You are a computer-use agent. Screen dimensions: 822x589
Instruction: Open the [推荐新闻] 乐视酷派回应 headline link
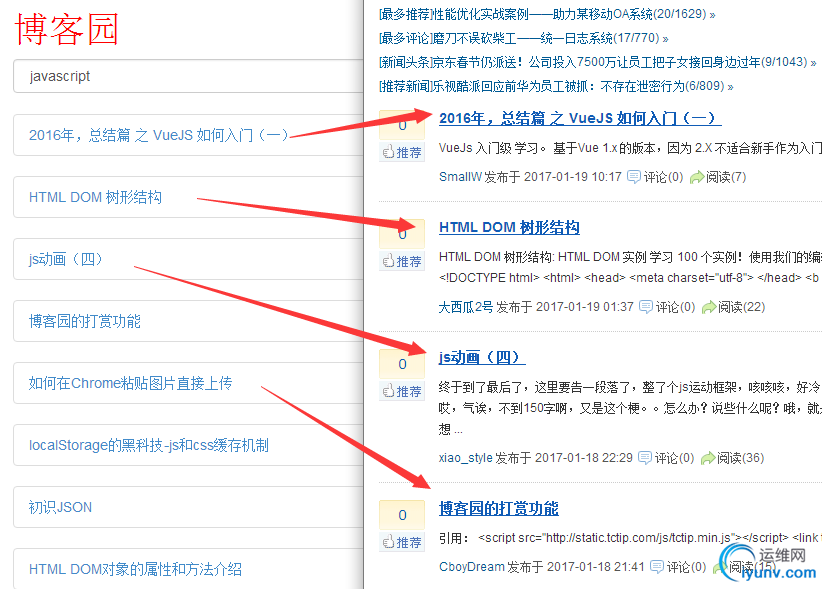[556, 86]
